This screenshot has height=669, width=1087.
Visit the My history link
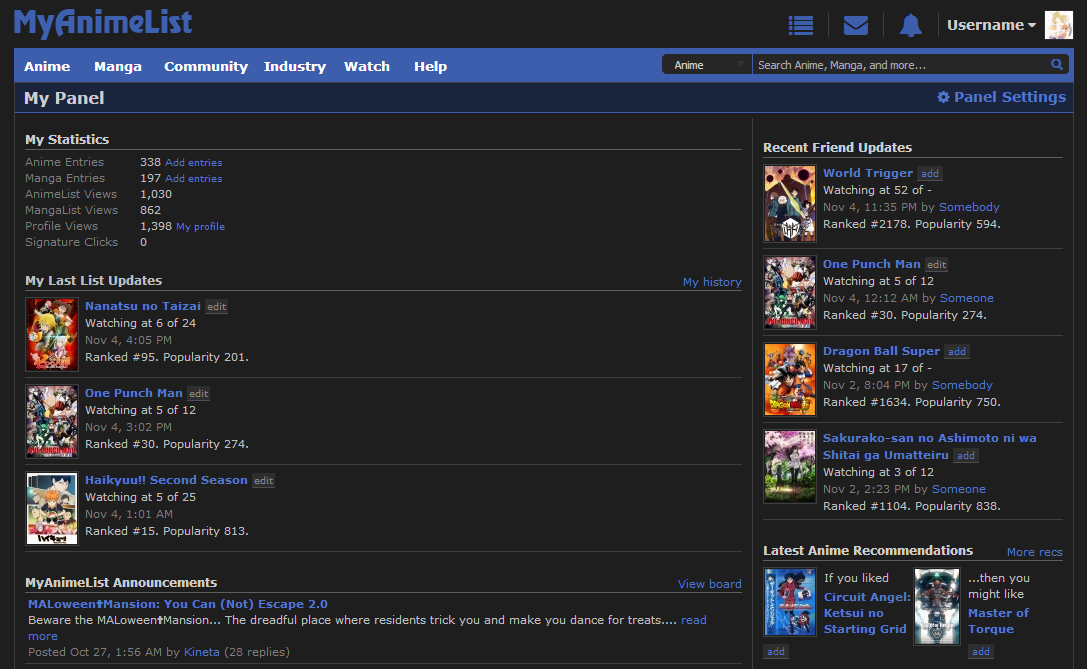tap(712, 281)
